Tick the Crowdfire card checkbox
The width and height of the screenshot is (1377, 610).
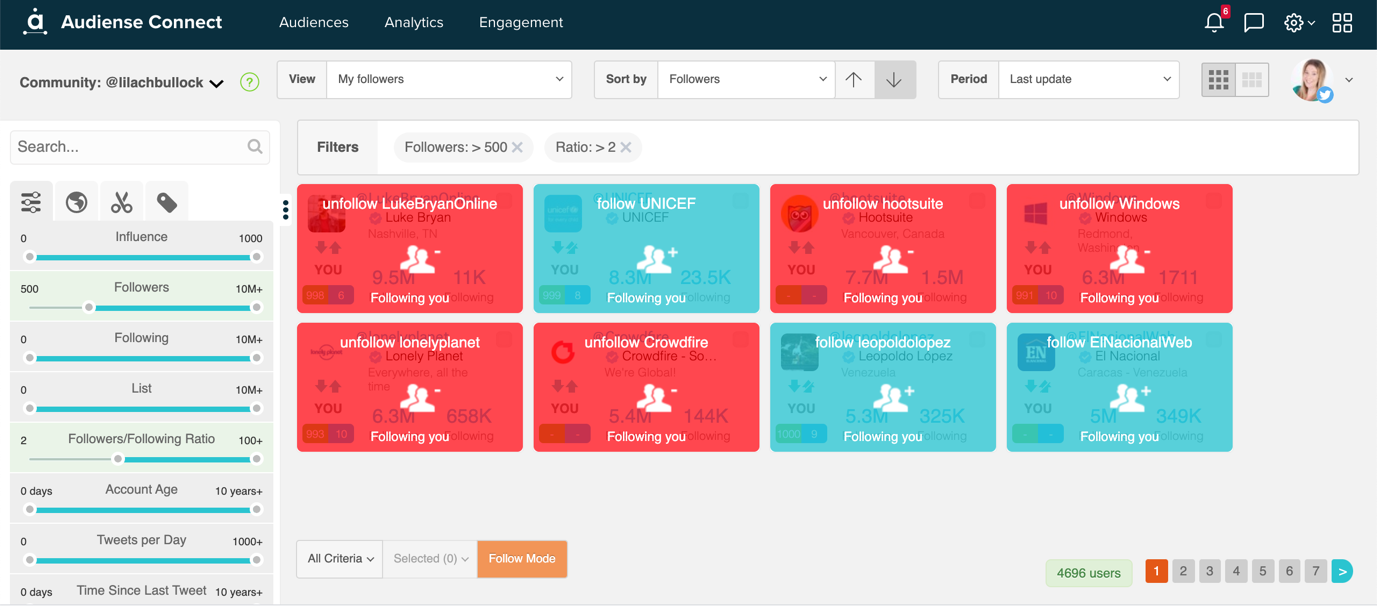(x=741, y=340)
